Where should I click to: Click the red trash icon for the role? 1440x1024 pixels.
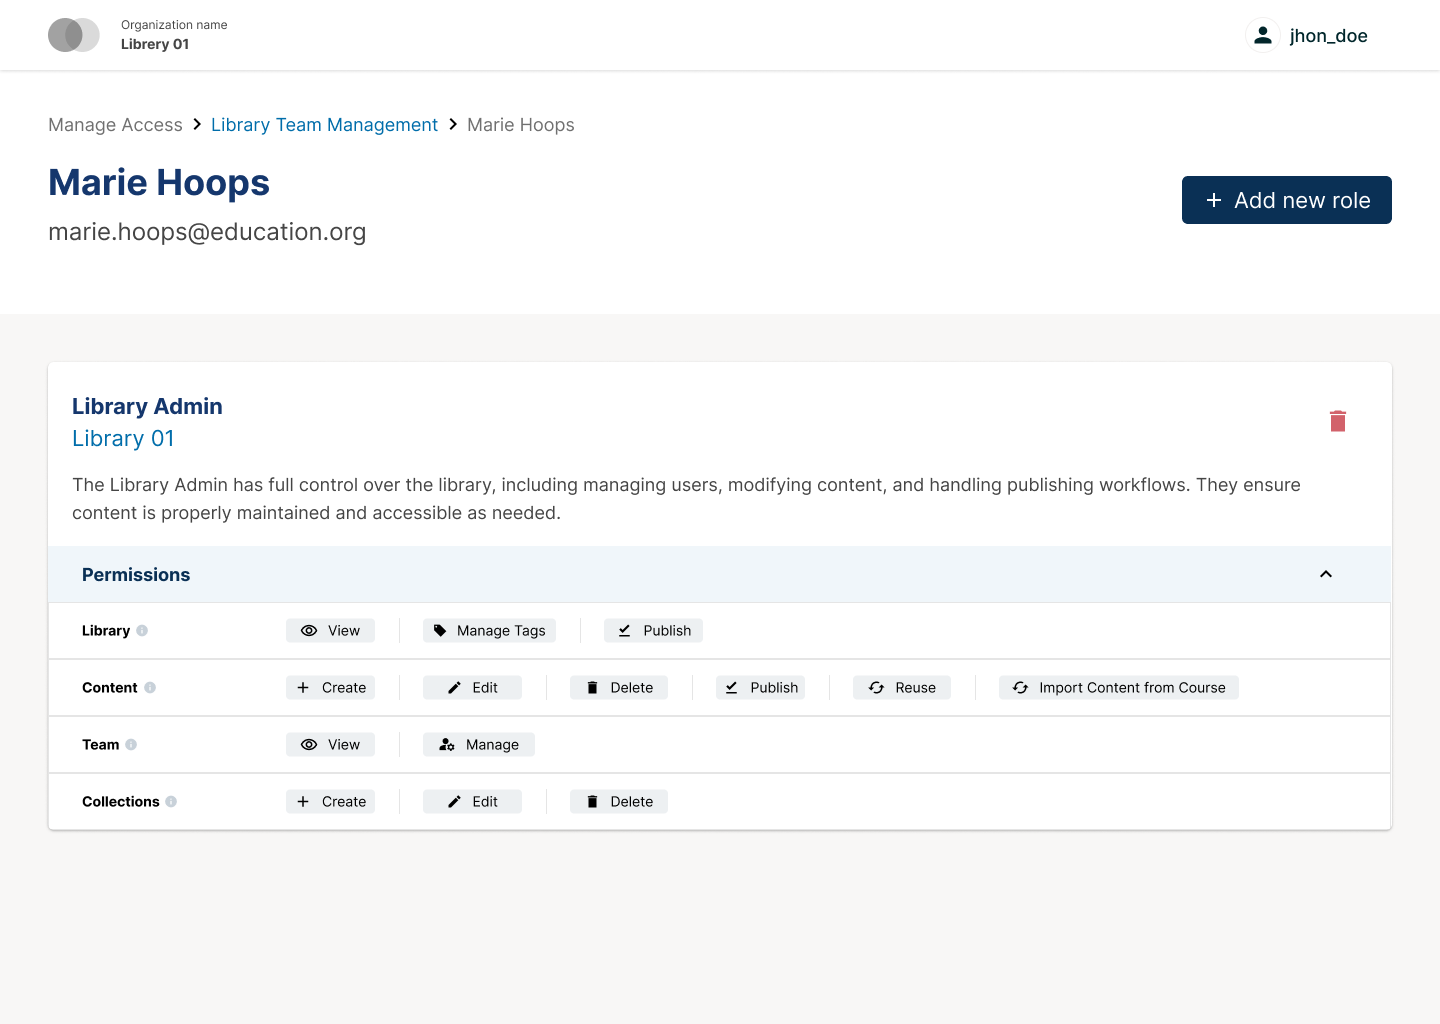click(1338, 421)
